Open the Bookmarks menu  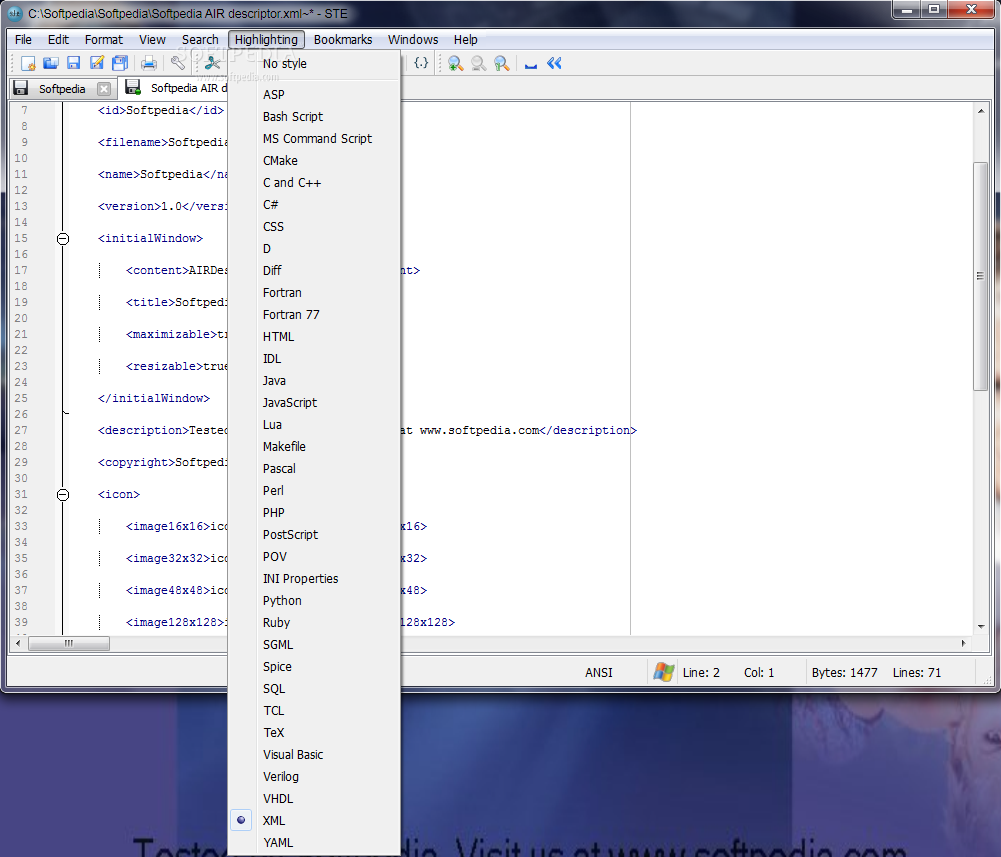point(343,40)
